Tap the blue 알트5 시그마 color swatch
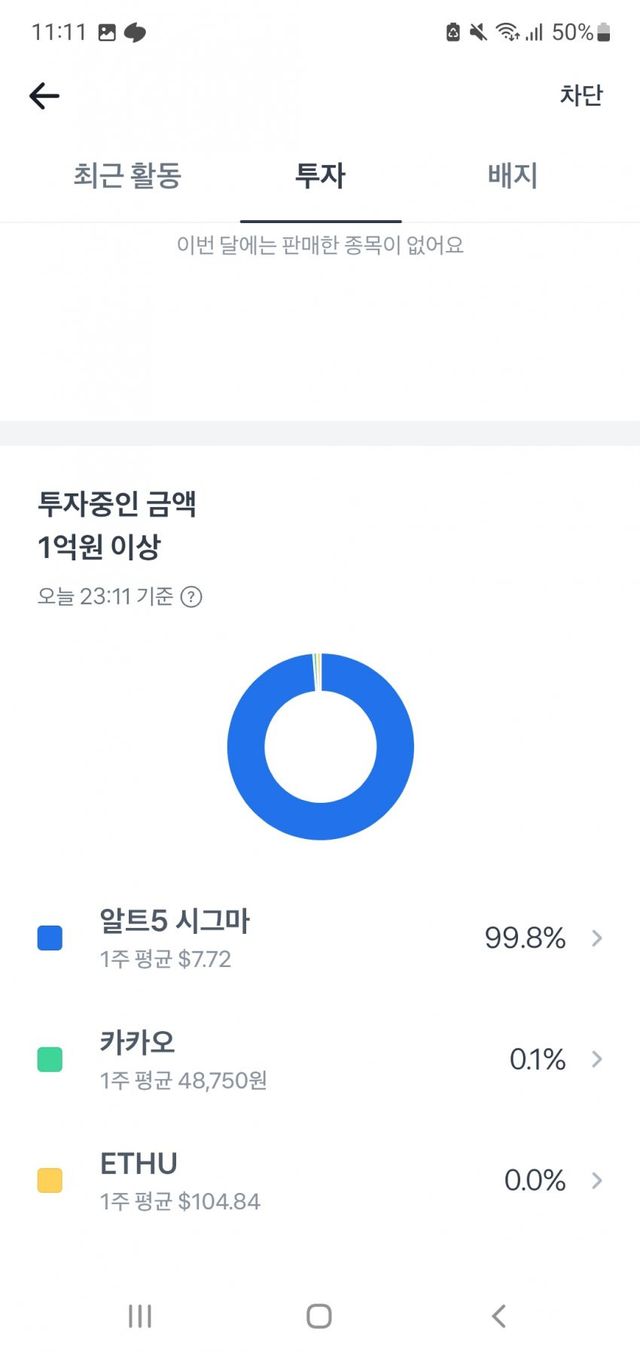The width and height of the screenshot is (640, 1352). [49, 938]
